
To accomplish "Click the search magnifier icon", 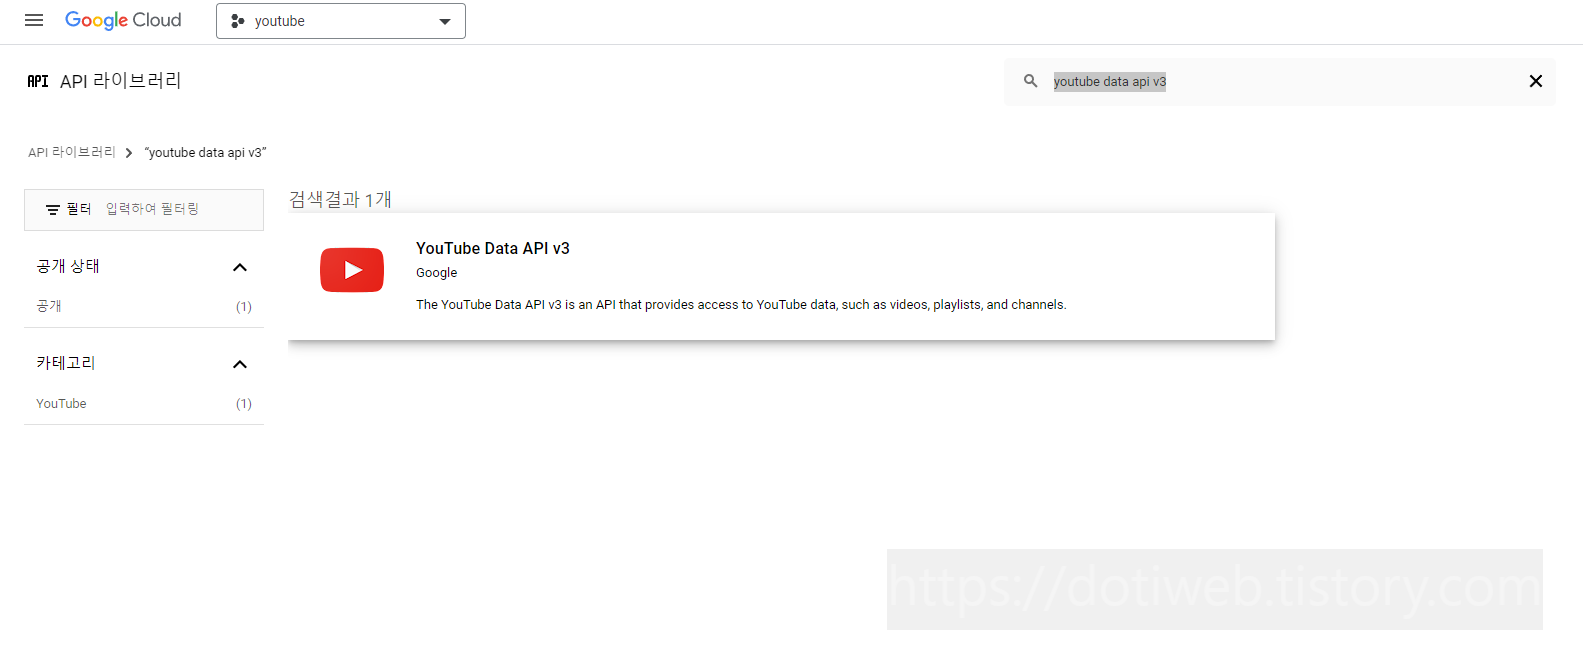I will (x=1030, y=81).
